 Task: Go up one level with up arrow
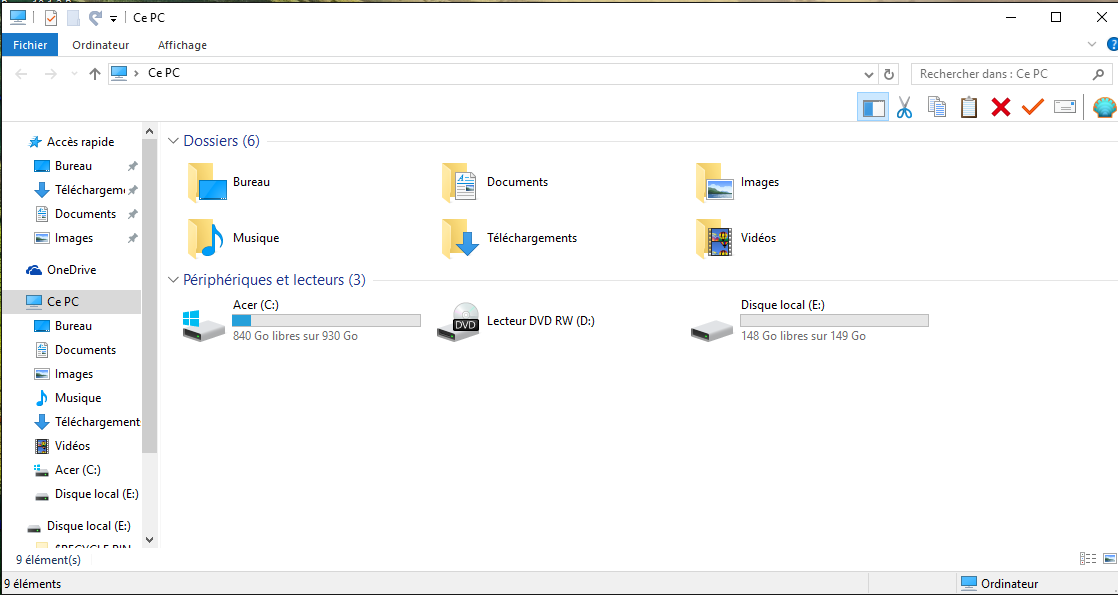point(95,73)
